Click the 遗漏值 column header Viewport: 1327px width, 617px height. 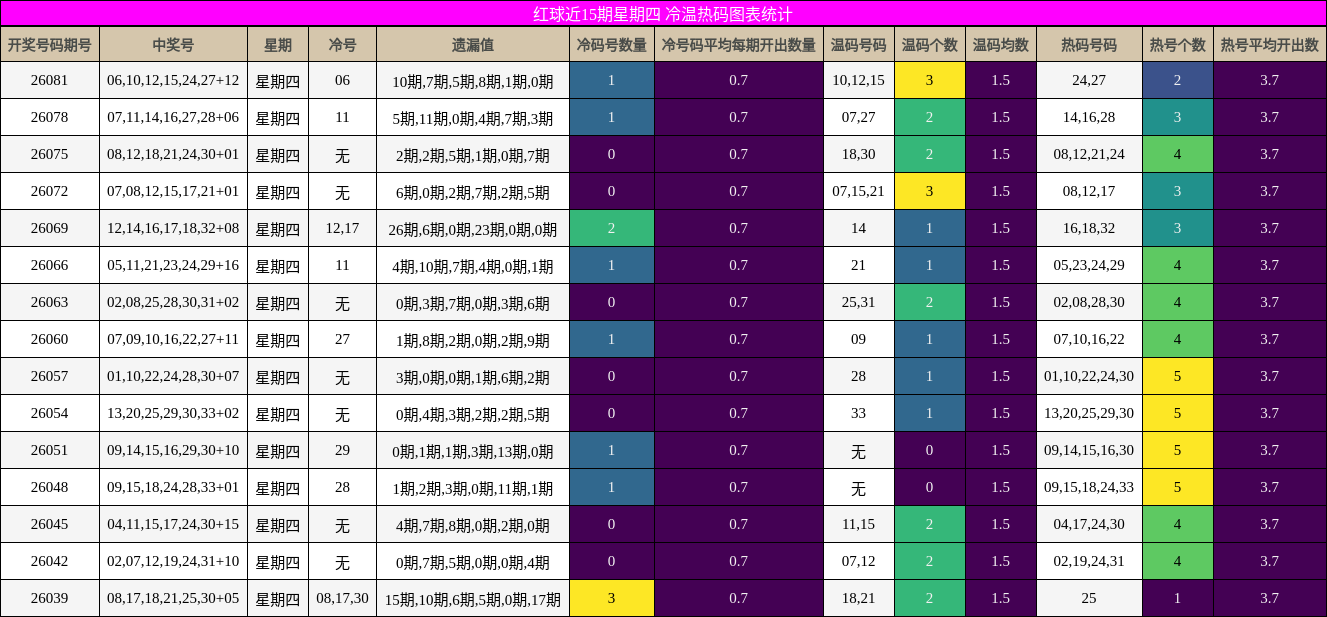473,45
